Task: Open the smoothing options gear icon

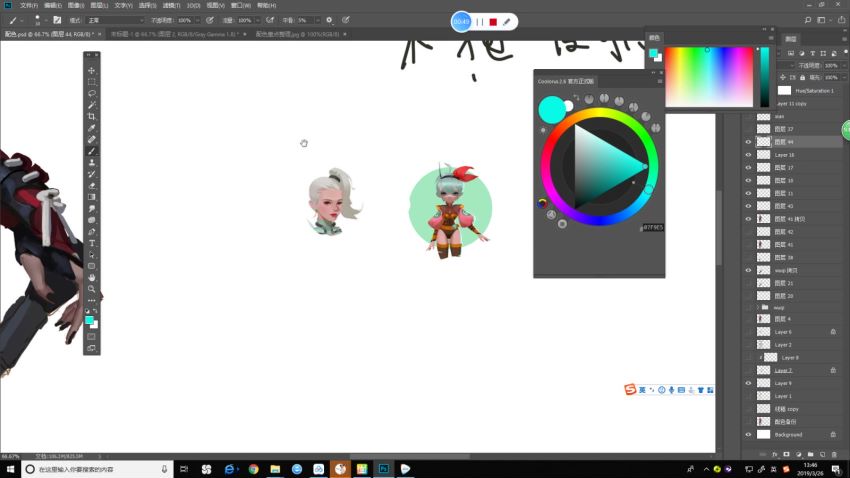Action: [329, 20]
